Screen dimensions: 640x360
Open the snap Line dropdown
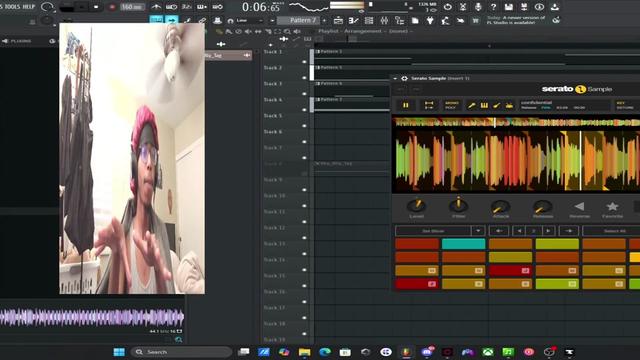(x=249, y=20)
